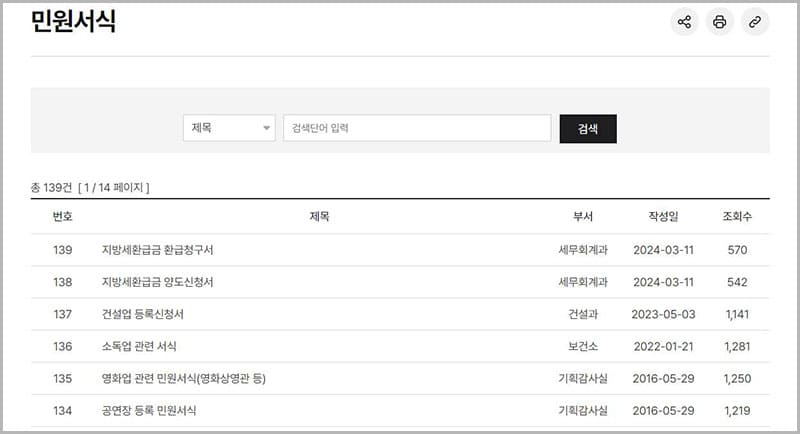Click the 민원서식 page heading
Image resolution: width=800 pixels, height=434 pixels.
[74, 21]
